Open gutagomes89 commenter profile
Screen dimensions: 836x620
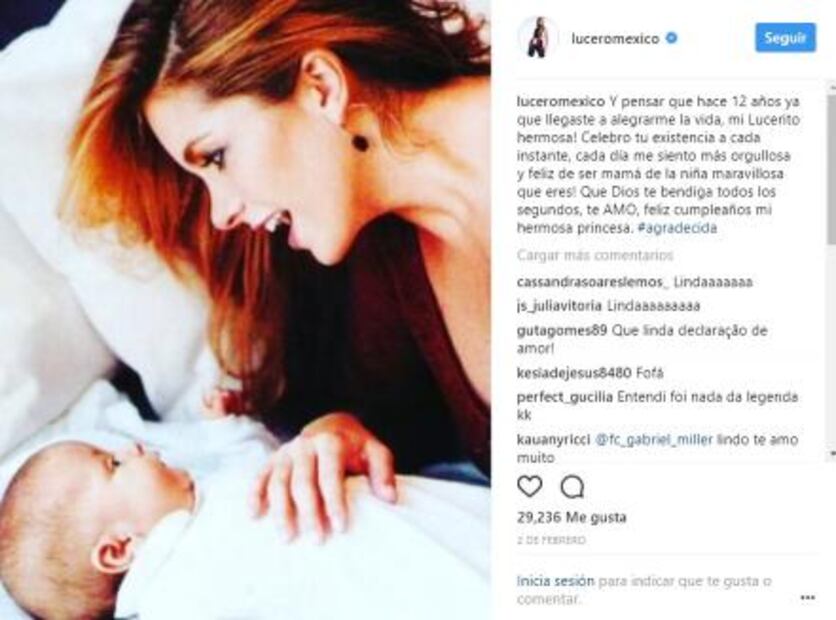click(562, 331)
